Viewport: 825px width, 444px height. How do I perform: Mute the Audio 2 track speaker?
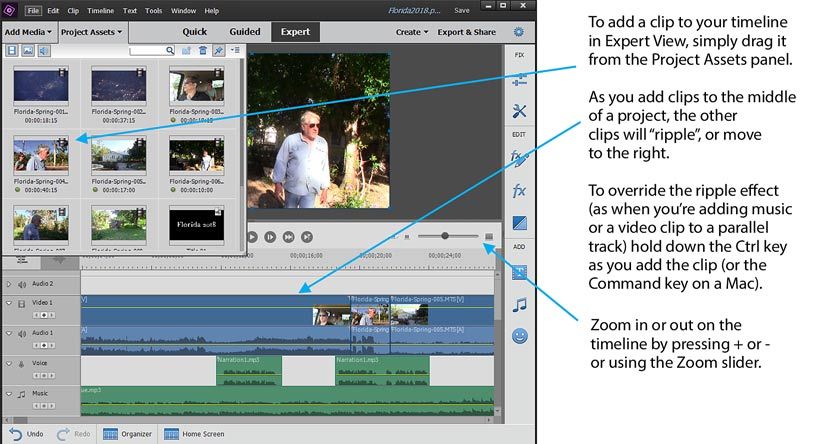22,285
